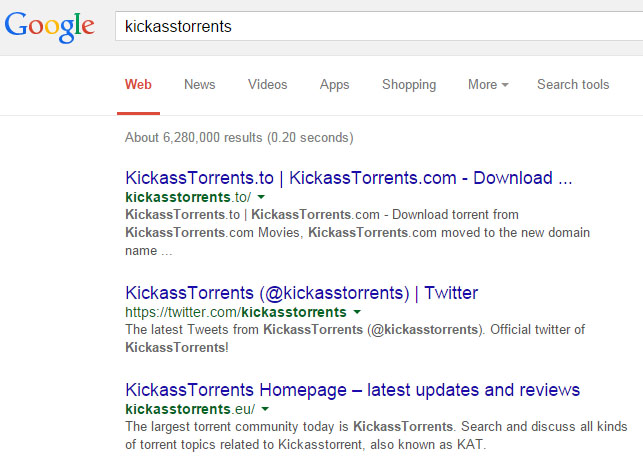
Task: Expand arrow next to kickasstorrents.to/ URL
Action: (261, 197)
